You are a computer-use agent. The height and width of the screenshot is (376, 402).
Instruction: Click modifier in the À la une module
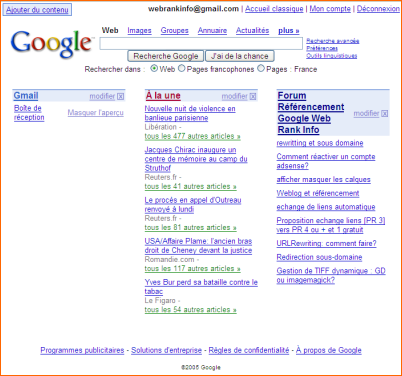point(234,96)
